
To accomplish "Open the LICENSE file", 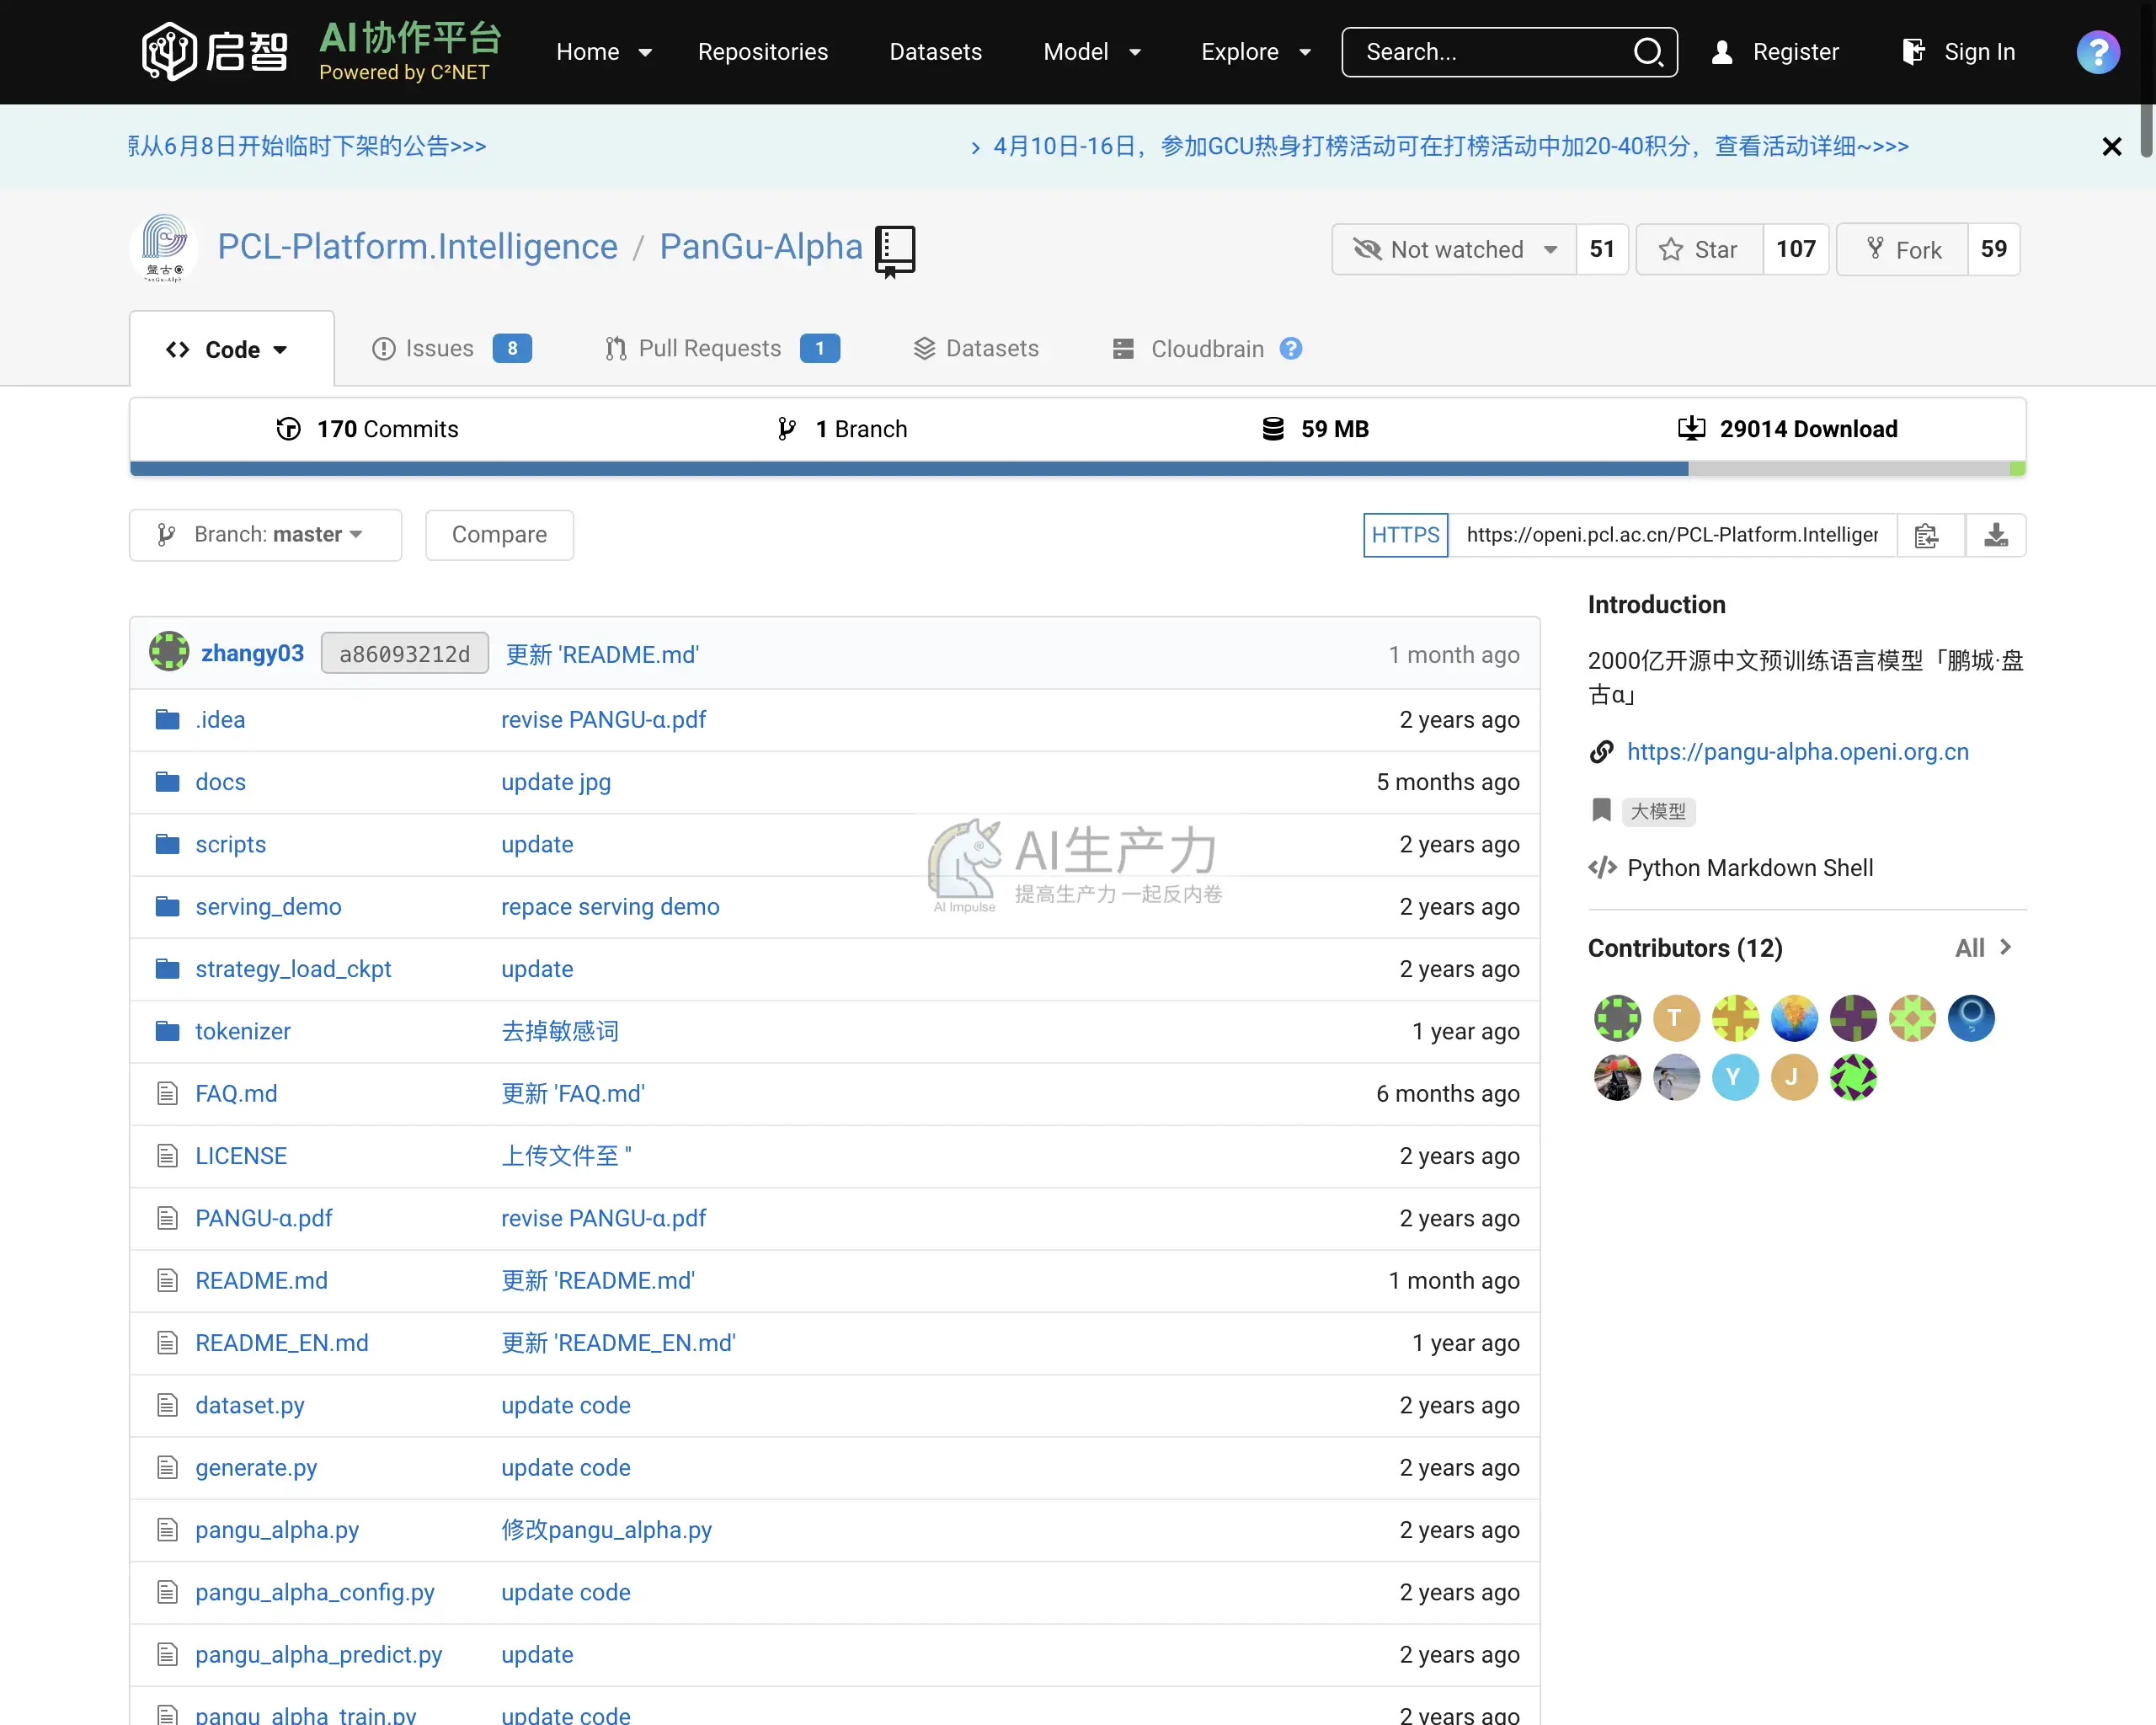I will 241,1156.
